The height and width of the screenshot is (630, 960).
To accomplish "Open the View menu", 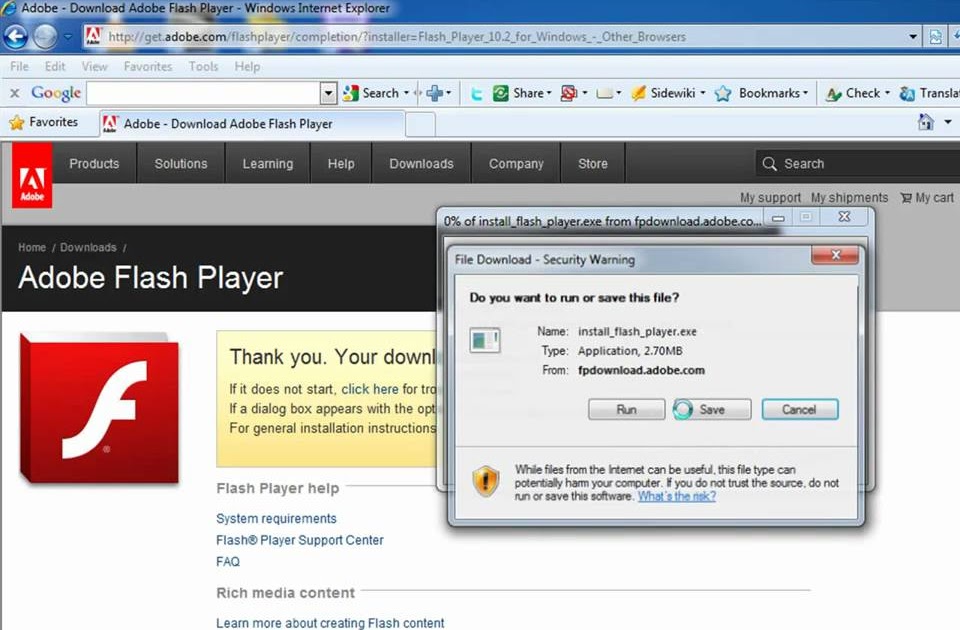I will click(94, 66).
